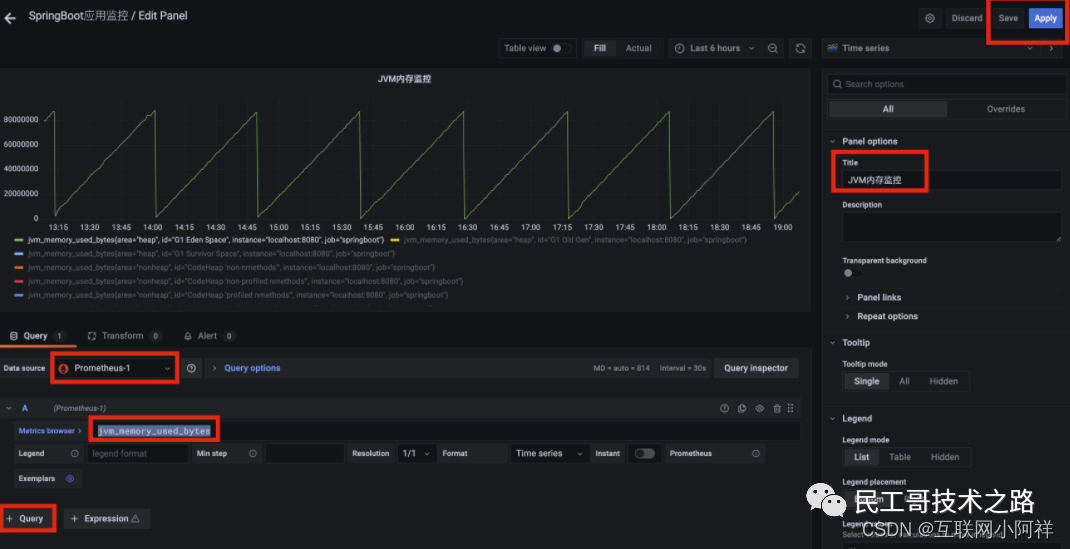Click the clock icon in time picker

[x=680, y=48]
